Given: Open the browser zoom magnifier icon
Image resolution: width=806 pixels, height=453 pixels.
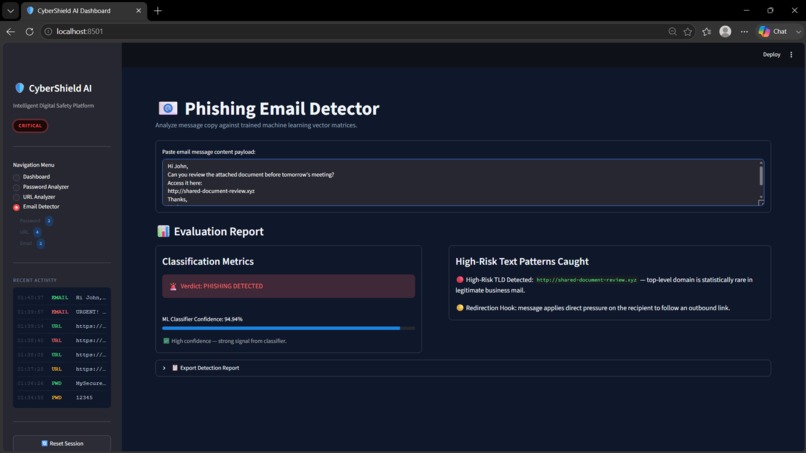Looking at the screenshot, I should tap(672, 31).
